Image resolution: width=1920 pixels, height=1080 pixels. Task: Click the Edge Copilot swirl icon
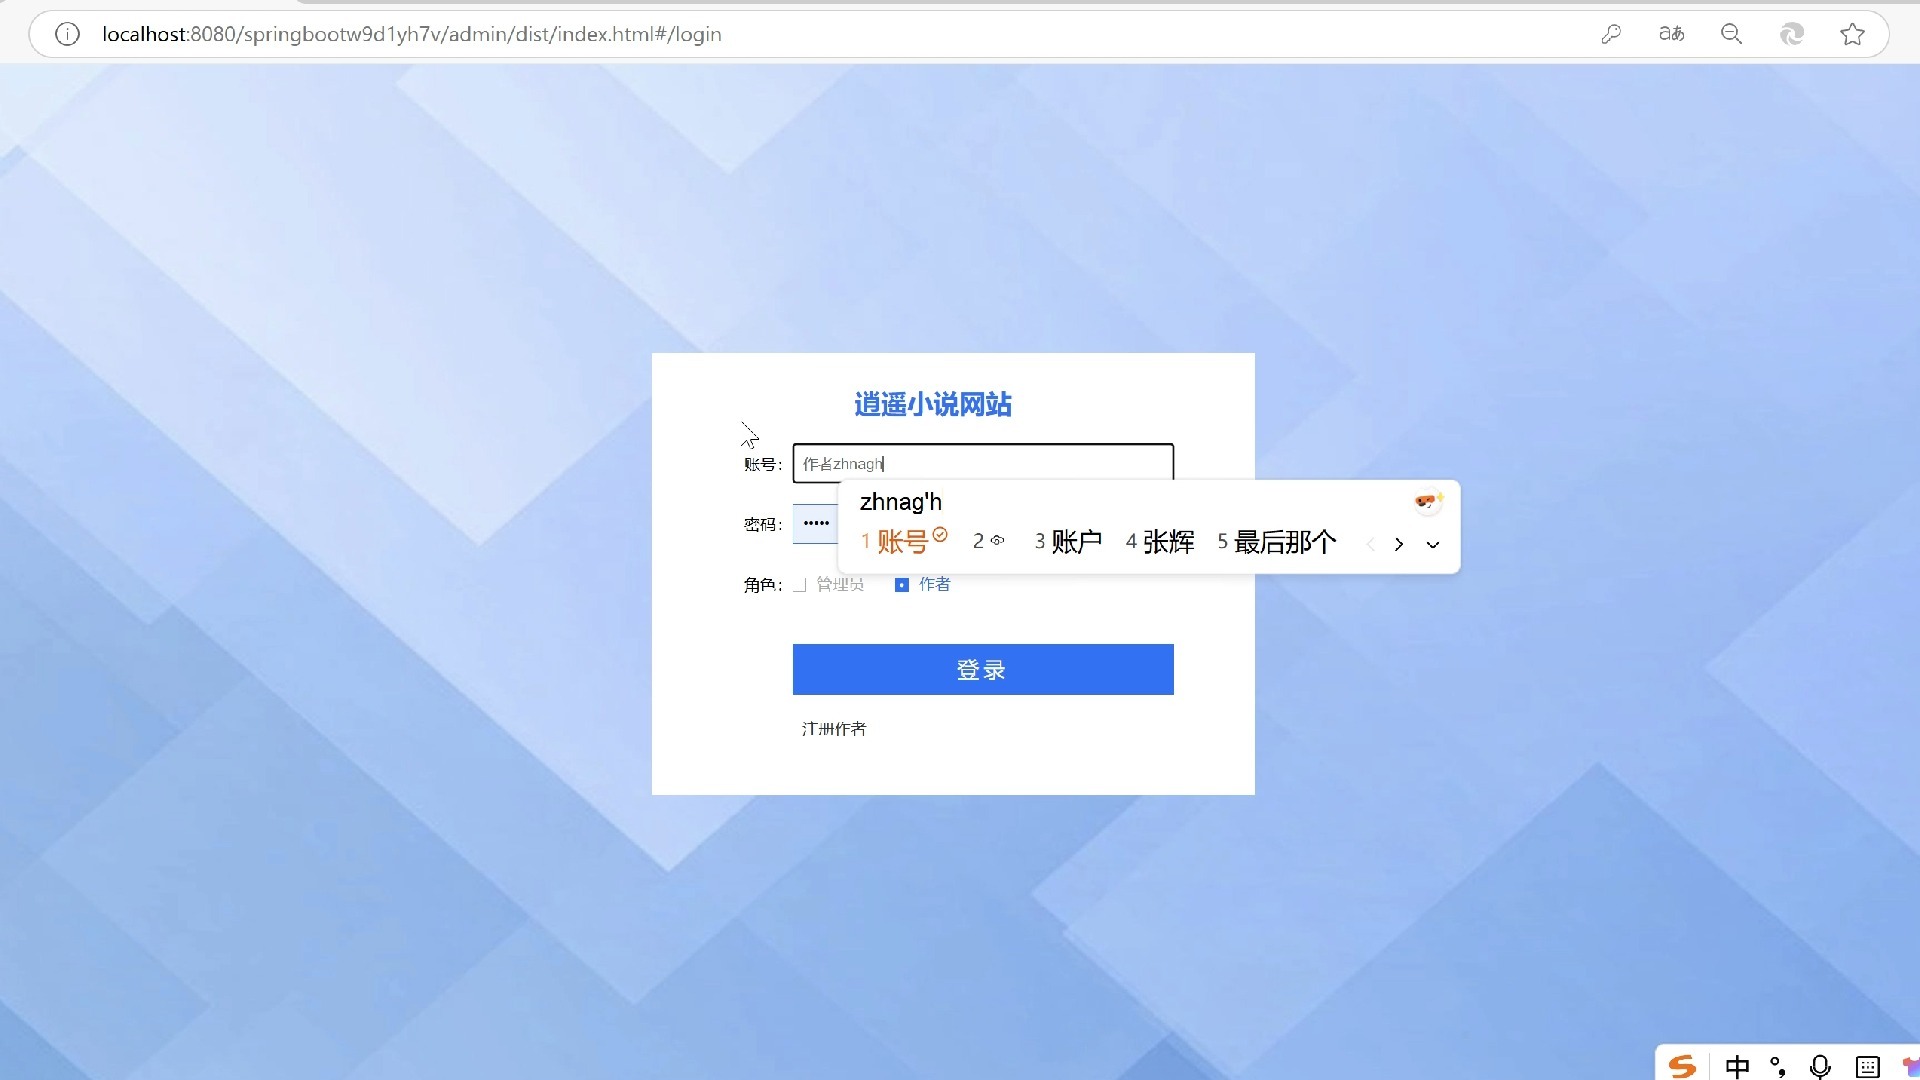[1791, 34]
